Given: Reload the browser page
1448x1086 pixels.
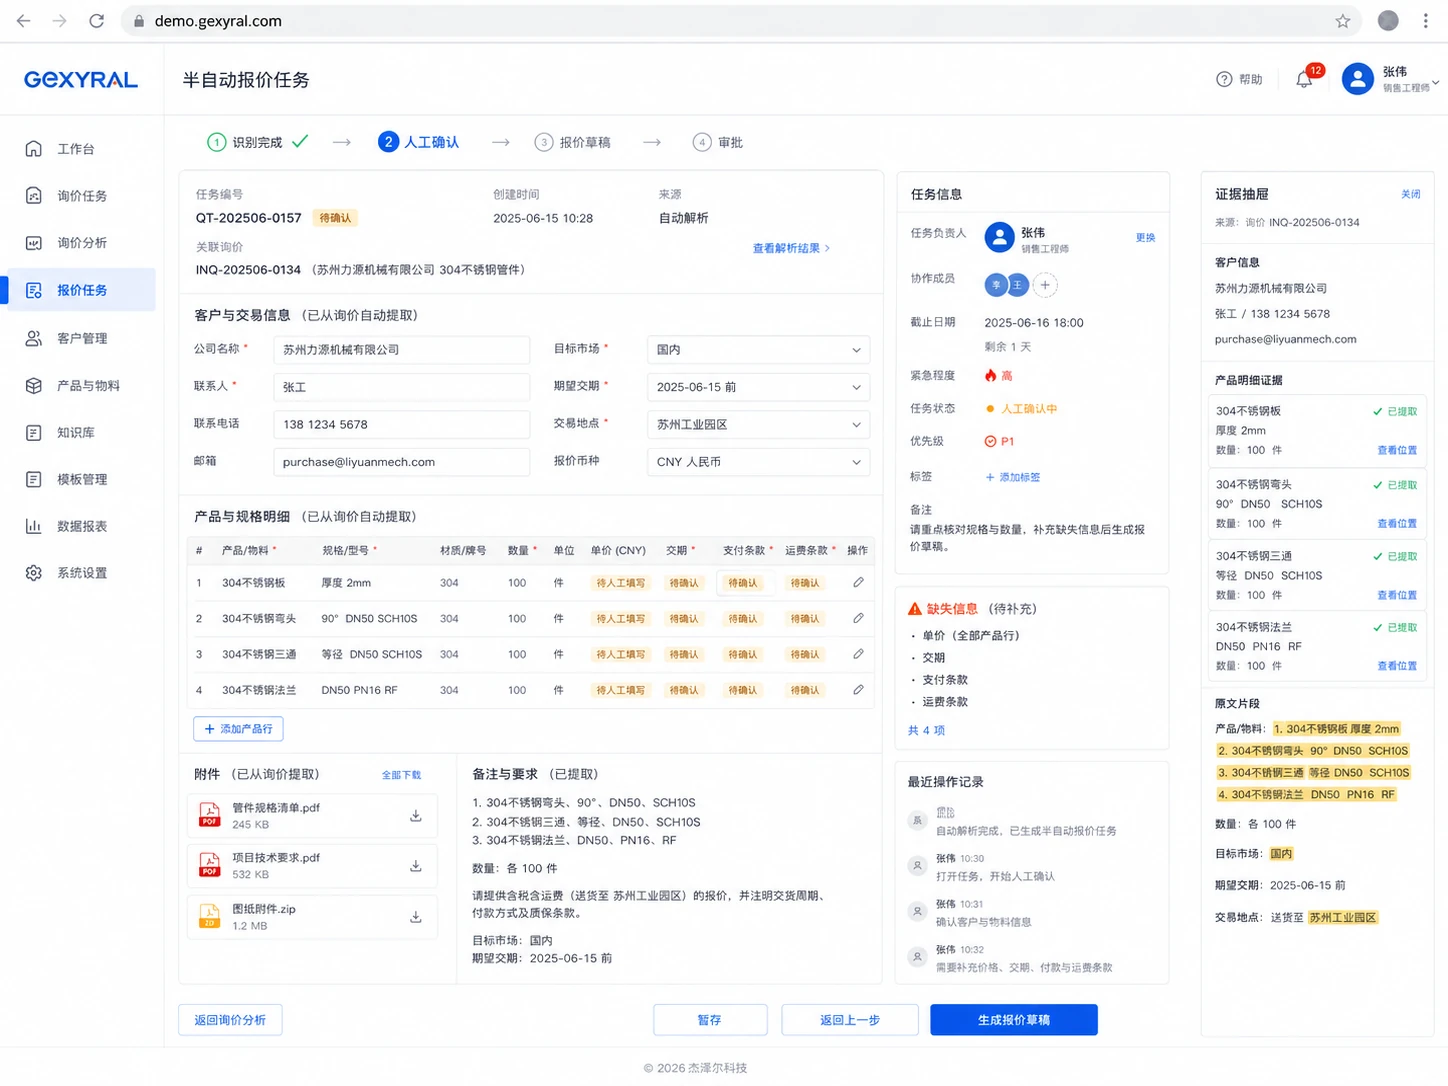Looking at the screenshot, I should click(96, 21).
